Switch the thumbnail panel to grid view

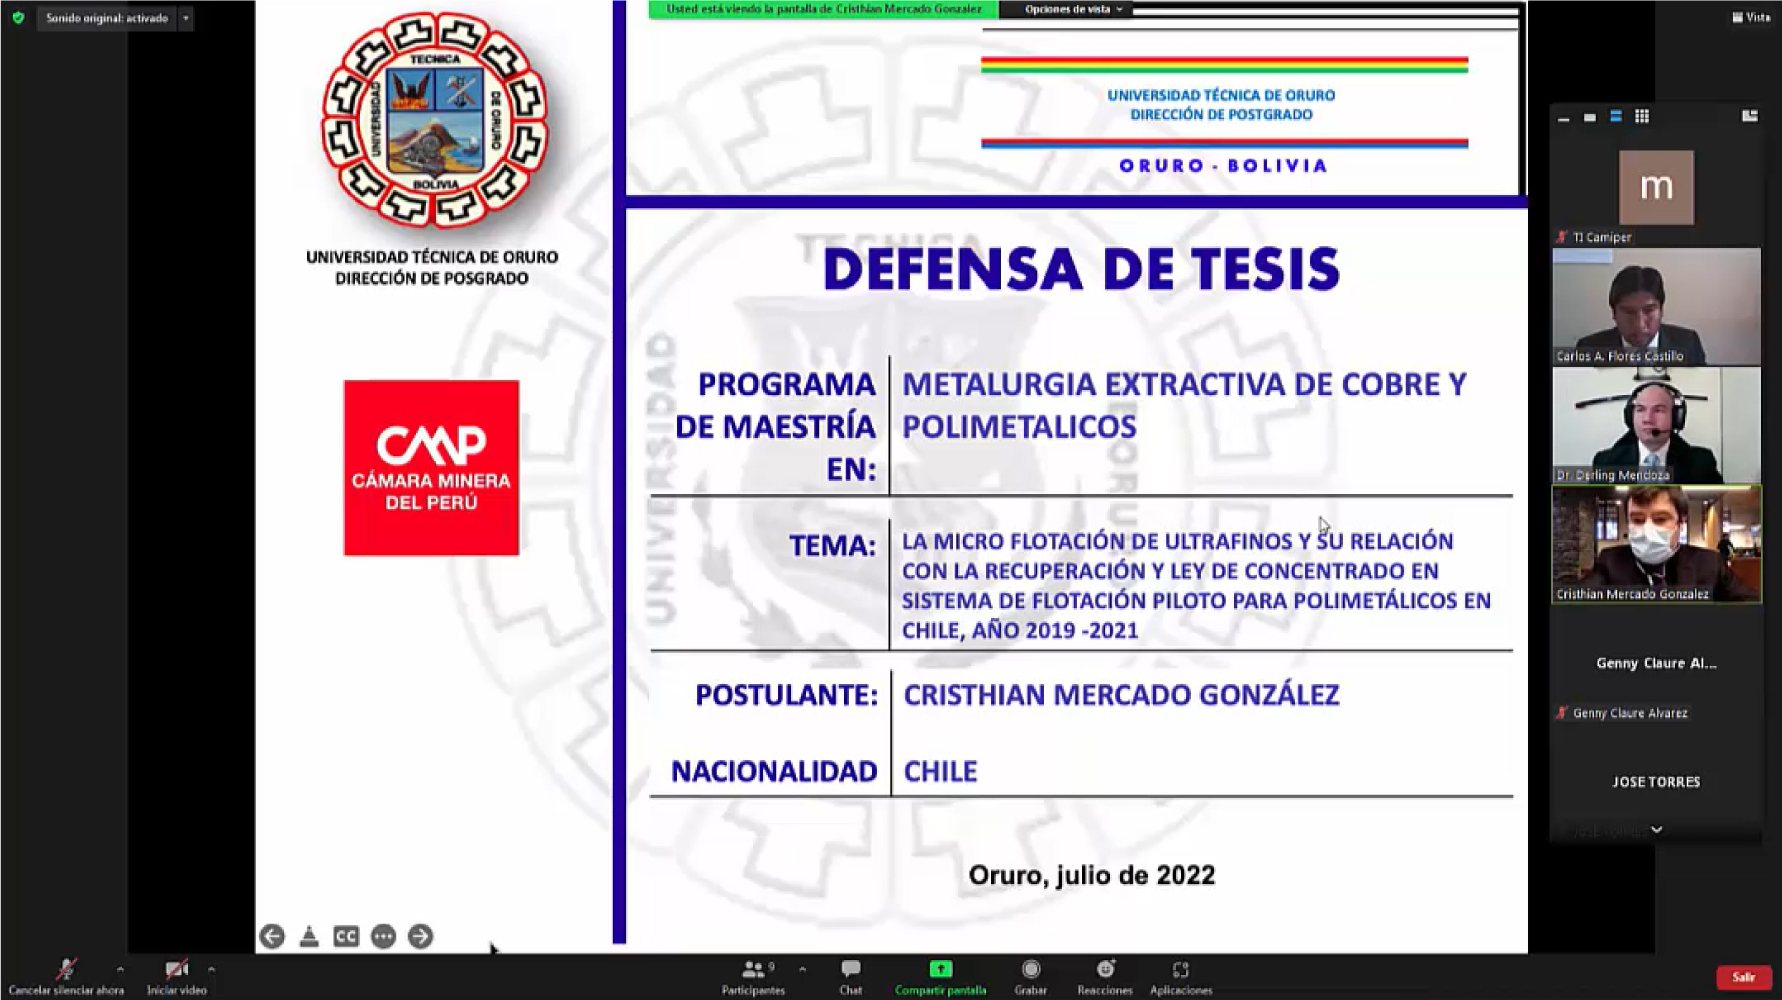(1642, 117)
